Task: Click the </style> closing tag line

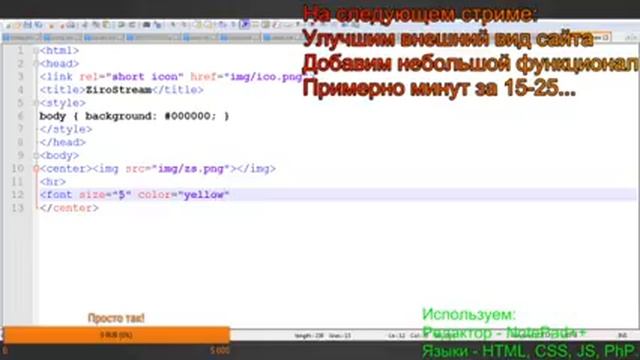Action: [66, 129]
